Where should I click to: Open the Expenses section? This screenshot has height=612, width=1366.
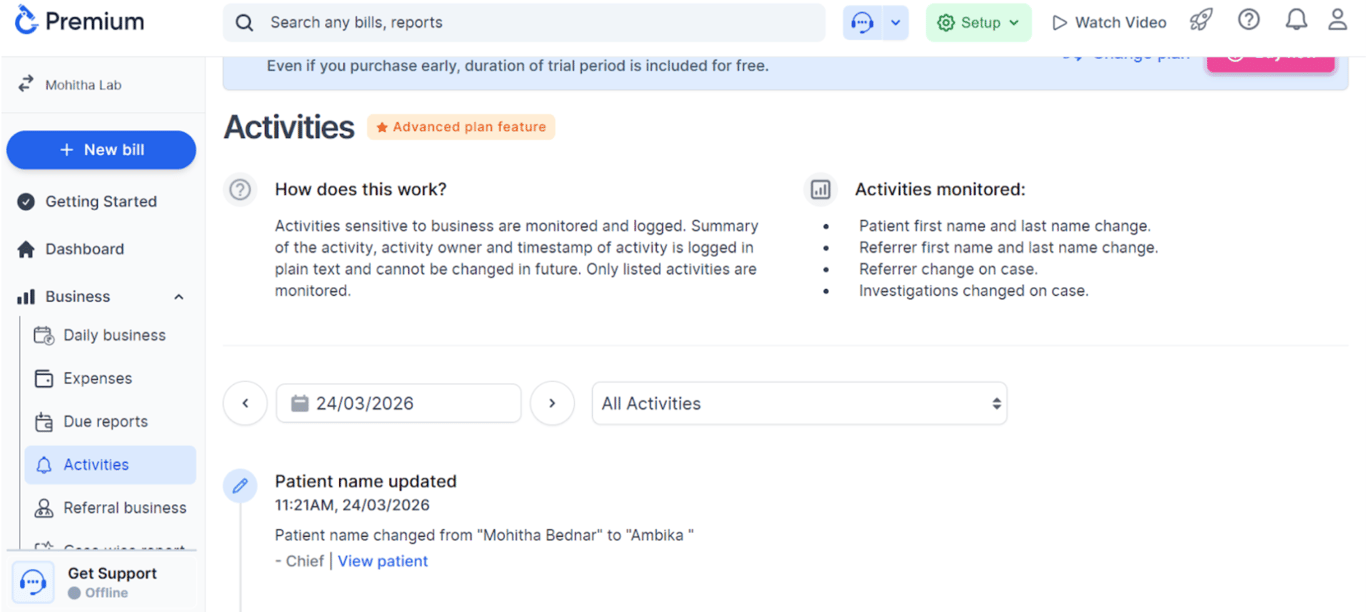point(97,378)
